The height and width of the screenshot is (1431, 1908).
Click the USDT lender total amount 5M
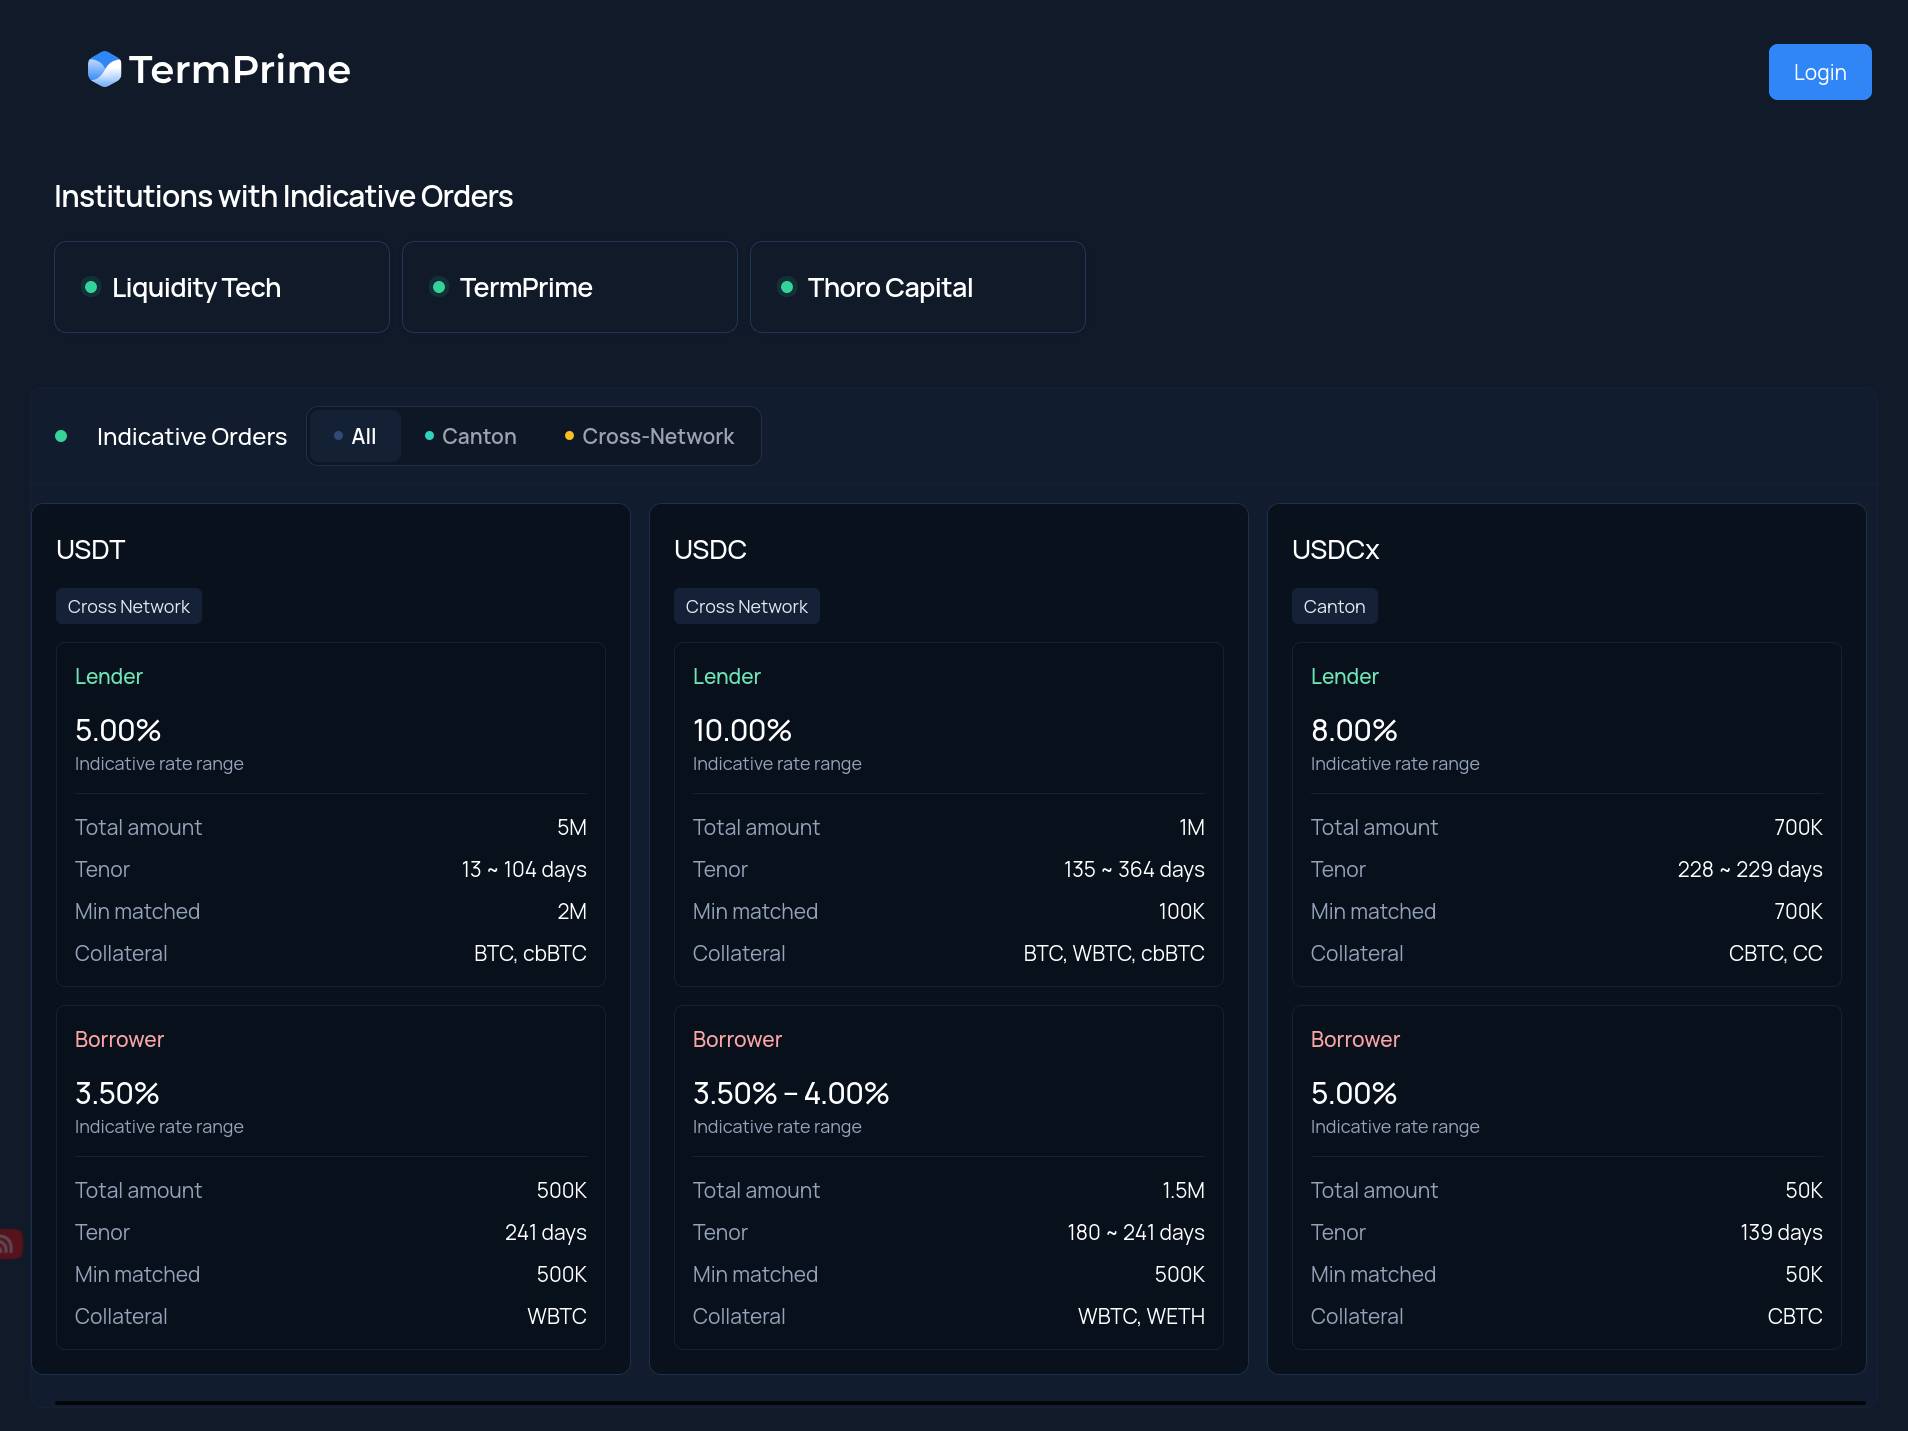coord(572,827)
